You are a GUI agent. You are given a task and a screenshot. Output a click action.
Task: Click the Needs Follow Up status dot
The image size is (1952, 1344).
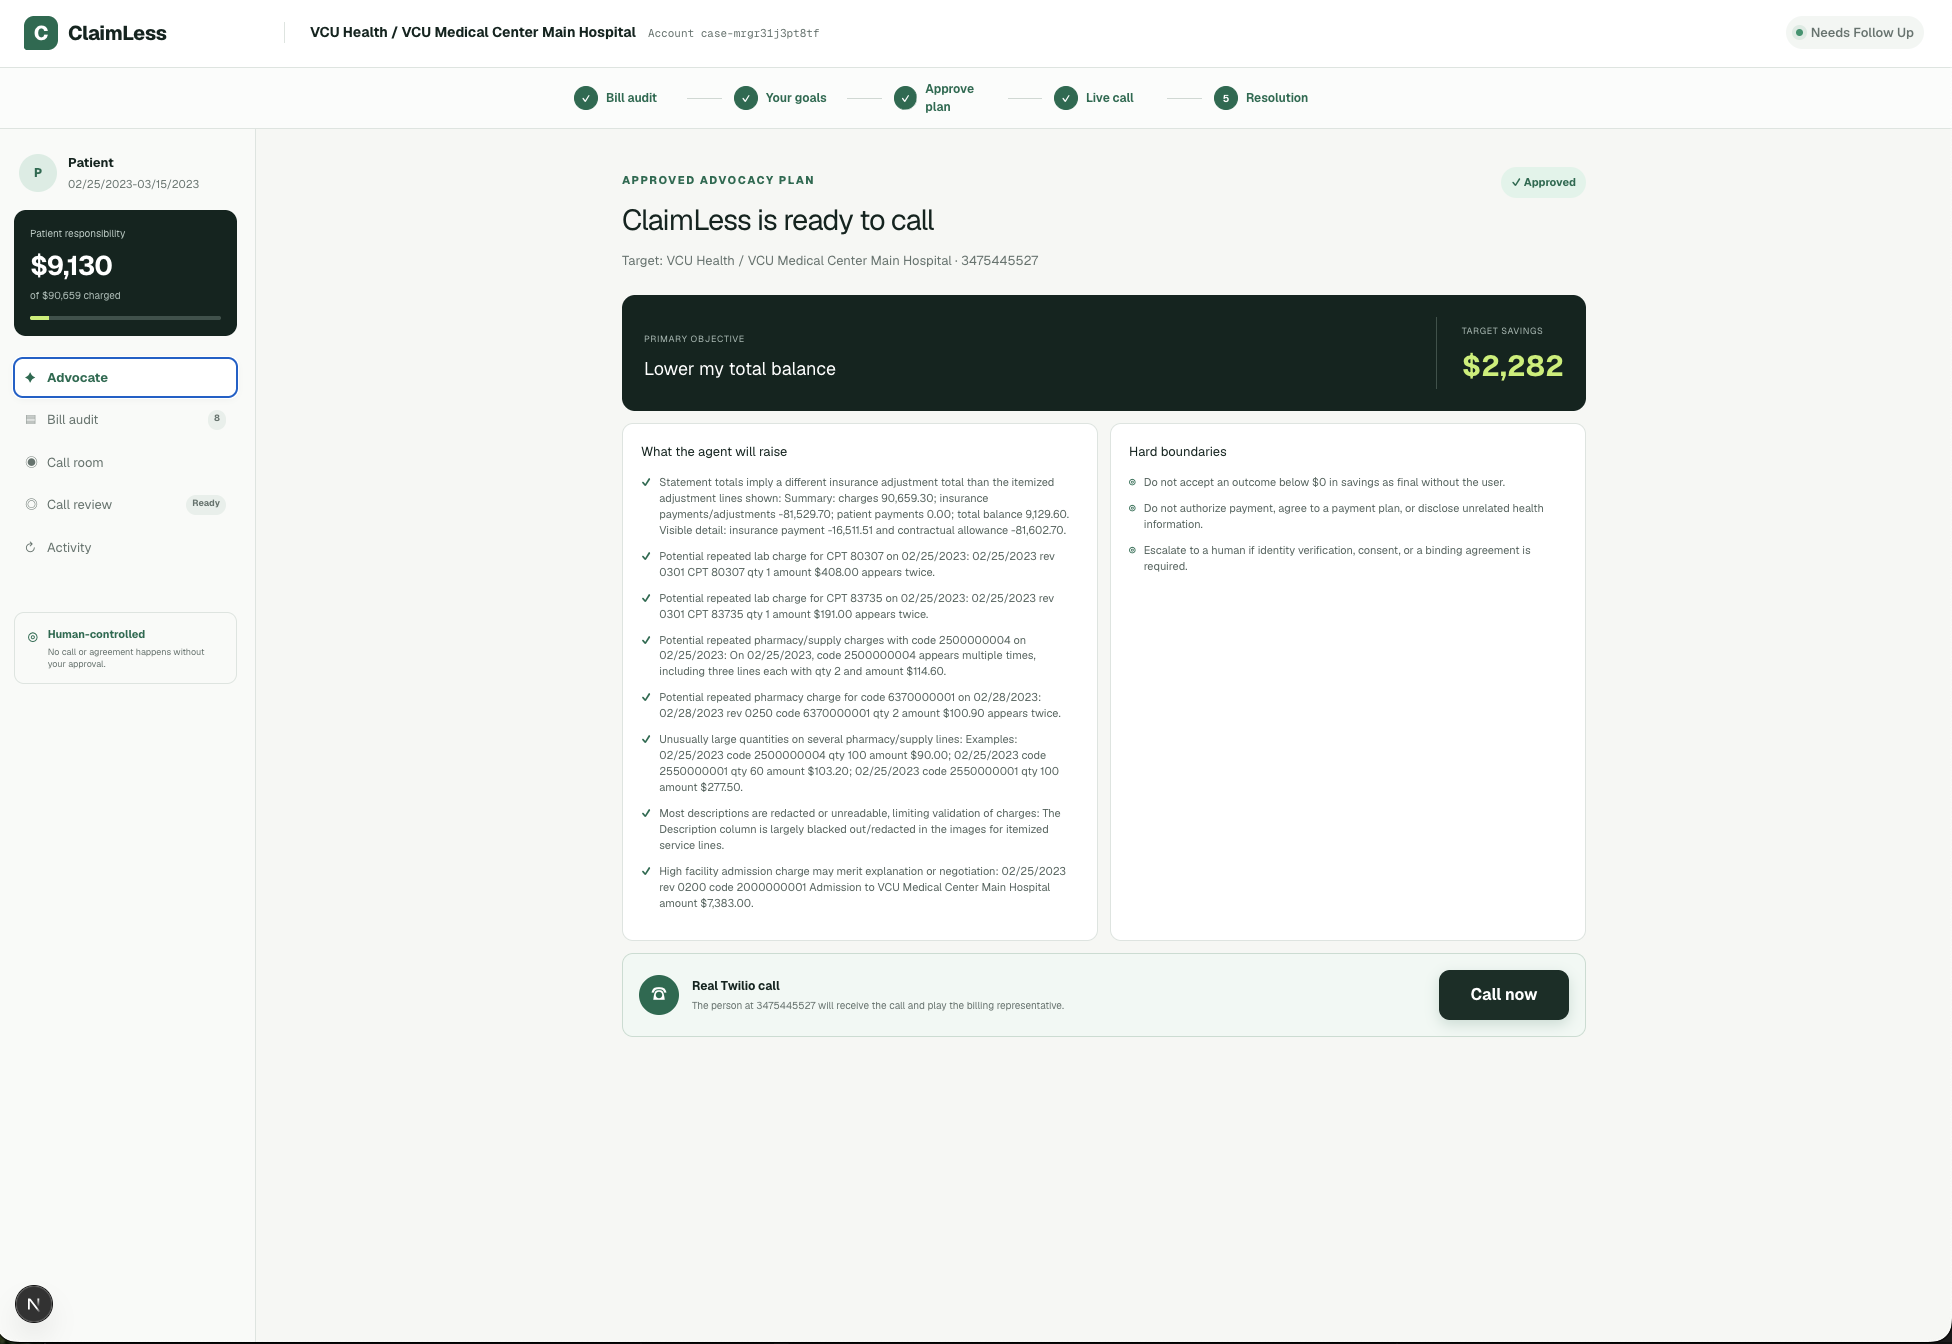pyautogui.click(x=1799, y=33)
